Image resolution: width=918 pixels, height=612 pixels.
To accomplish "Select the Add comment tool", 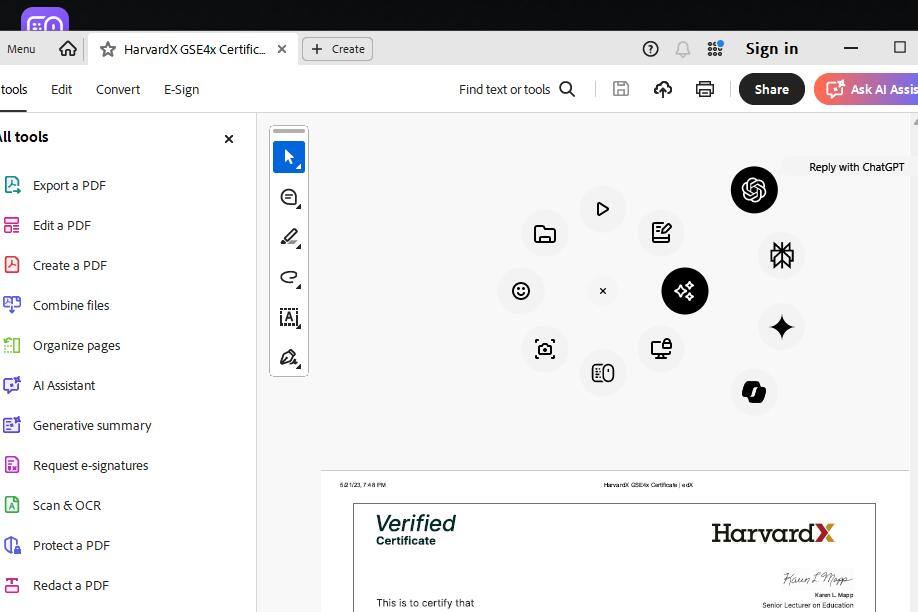I will [x=289, y=198].
